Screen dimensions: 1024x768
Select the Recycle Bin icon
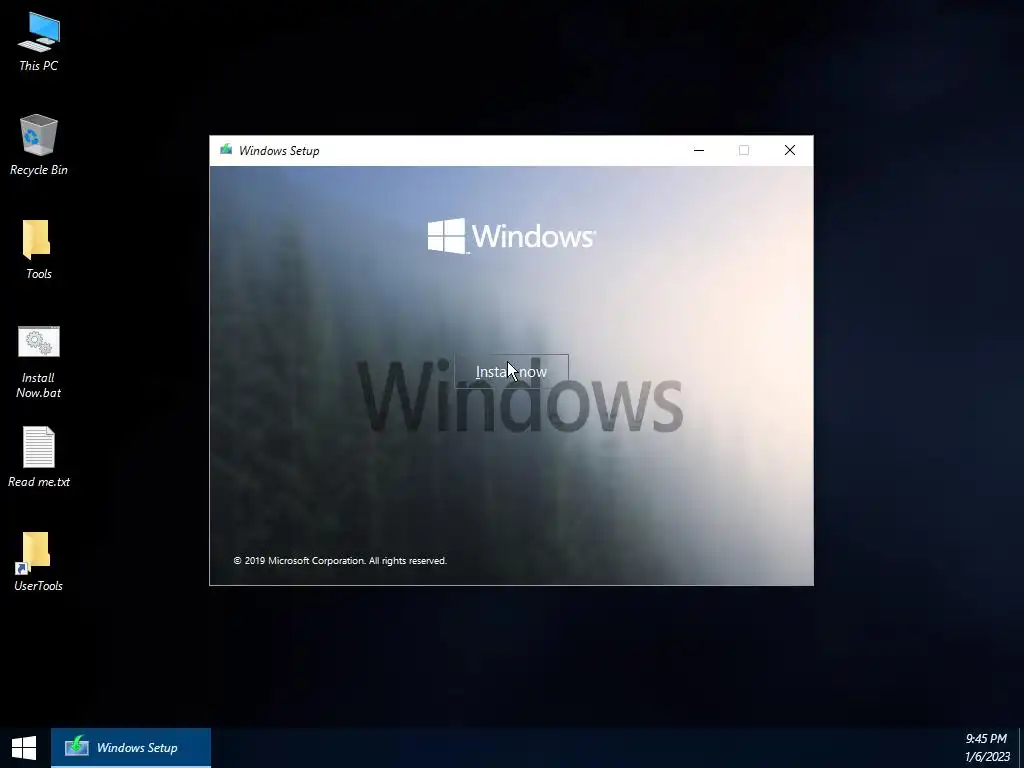coord(39,145)
